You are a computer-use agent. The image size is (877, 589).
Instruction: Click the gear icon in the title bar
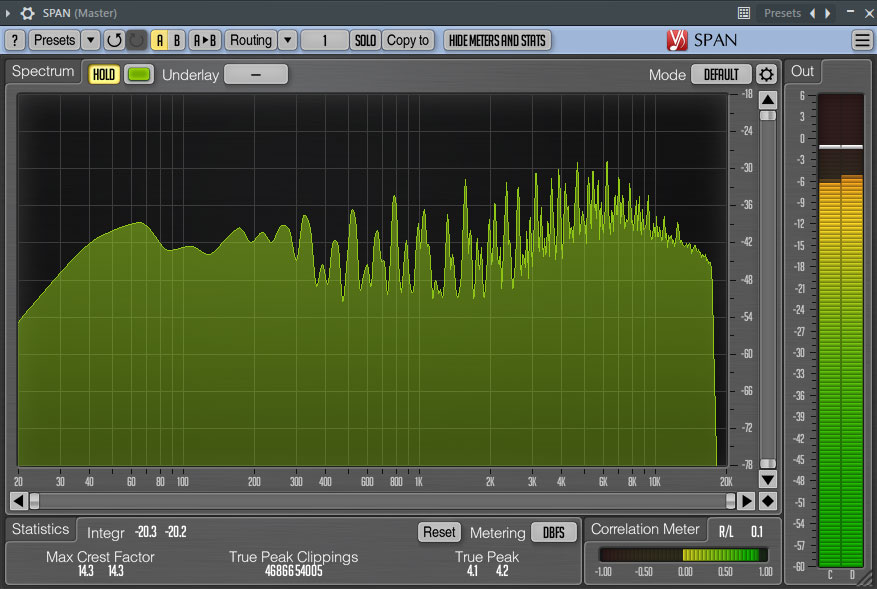click(x=27, y=13)
